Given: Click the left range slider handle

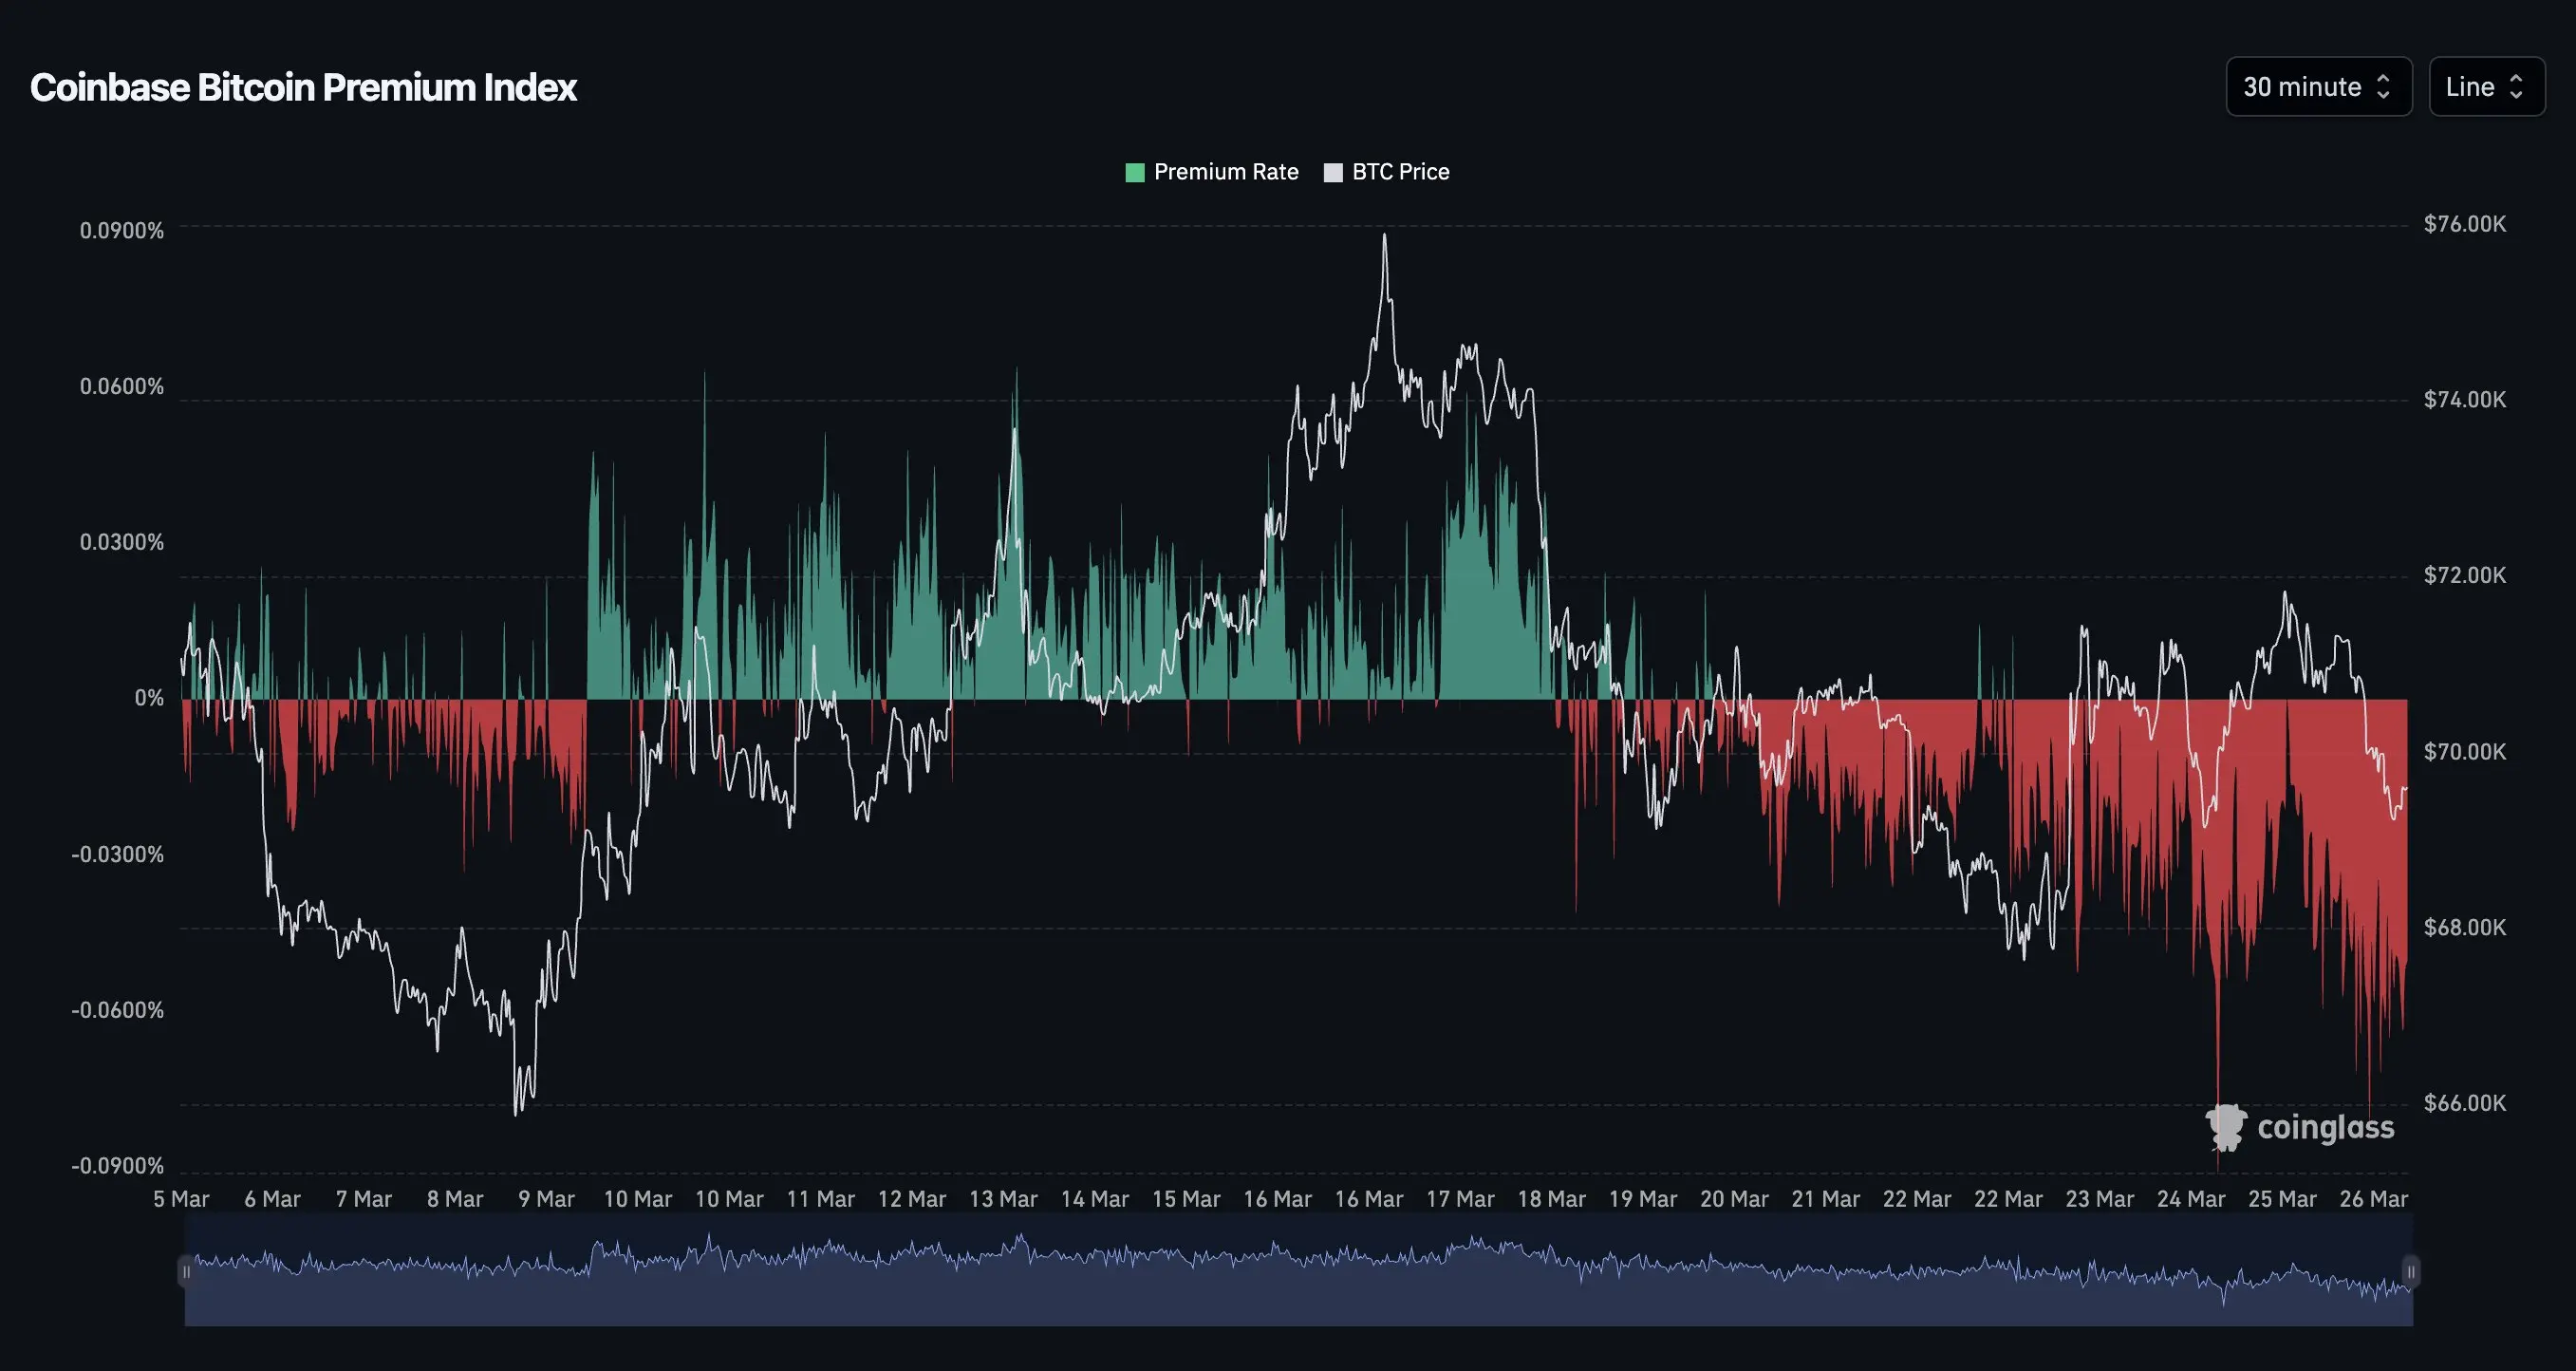Looking at the screenshot, I should pos(186,1272).
